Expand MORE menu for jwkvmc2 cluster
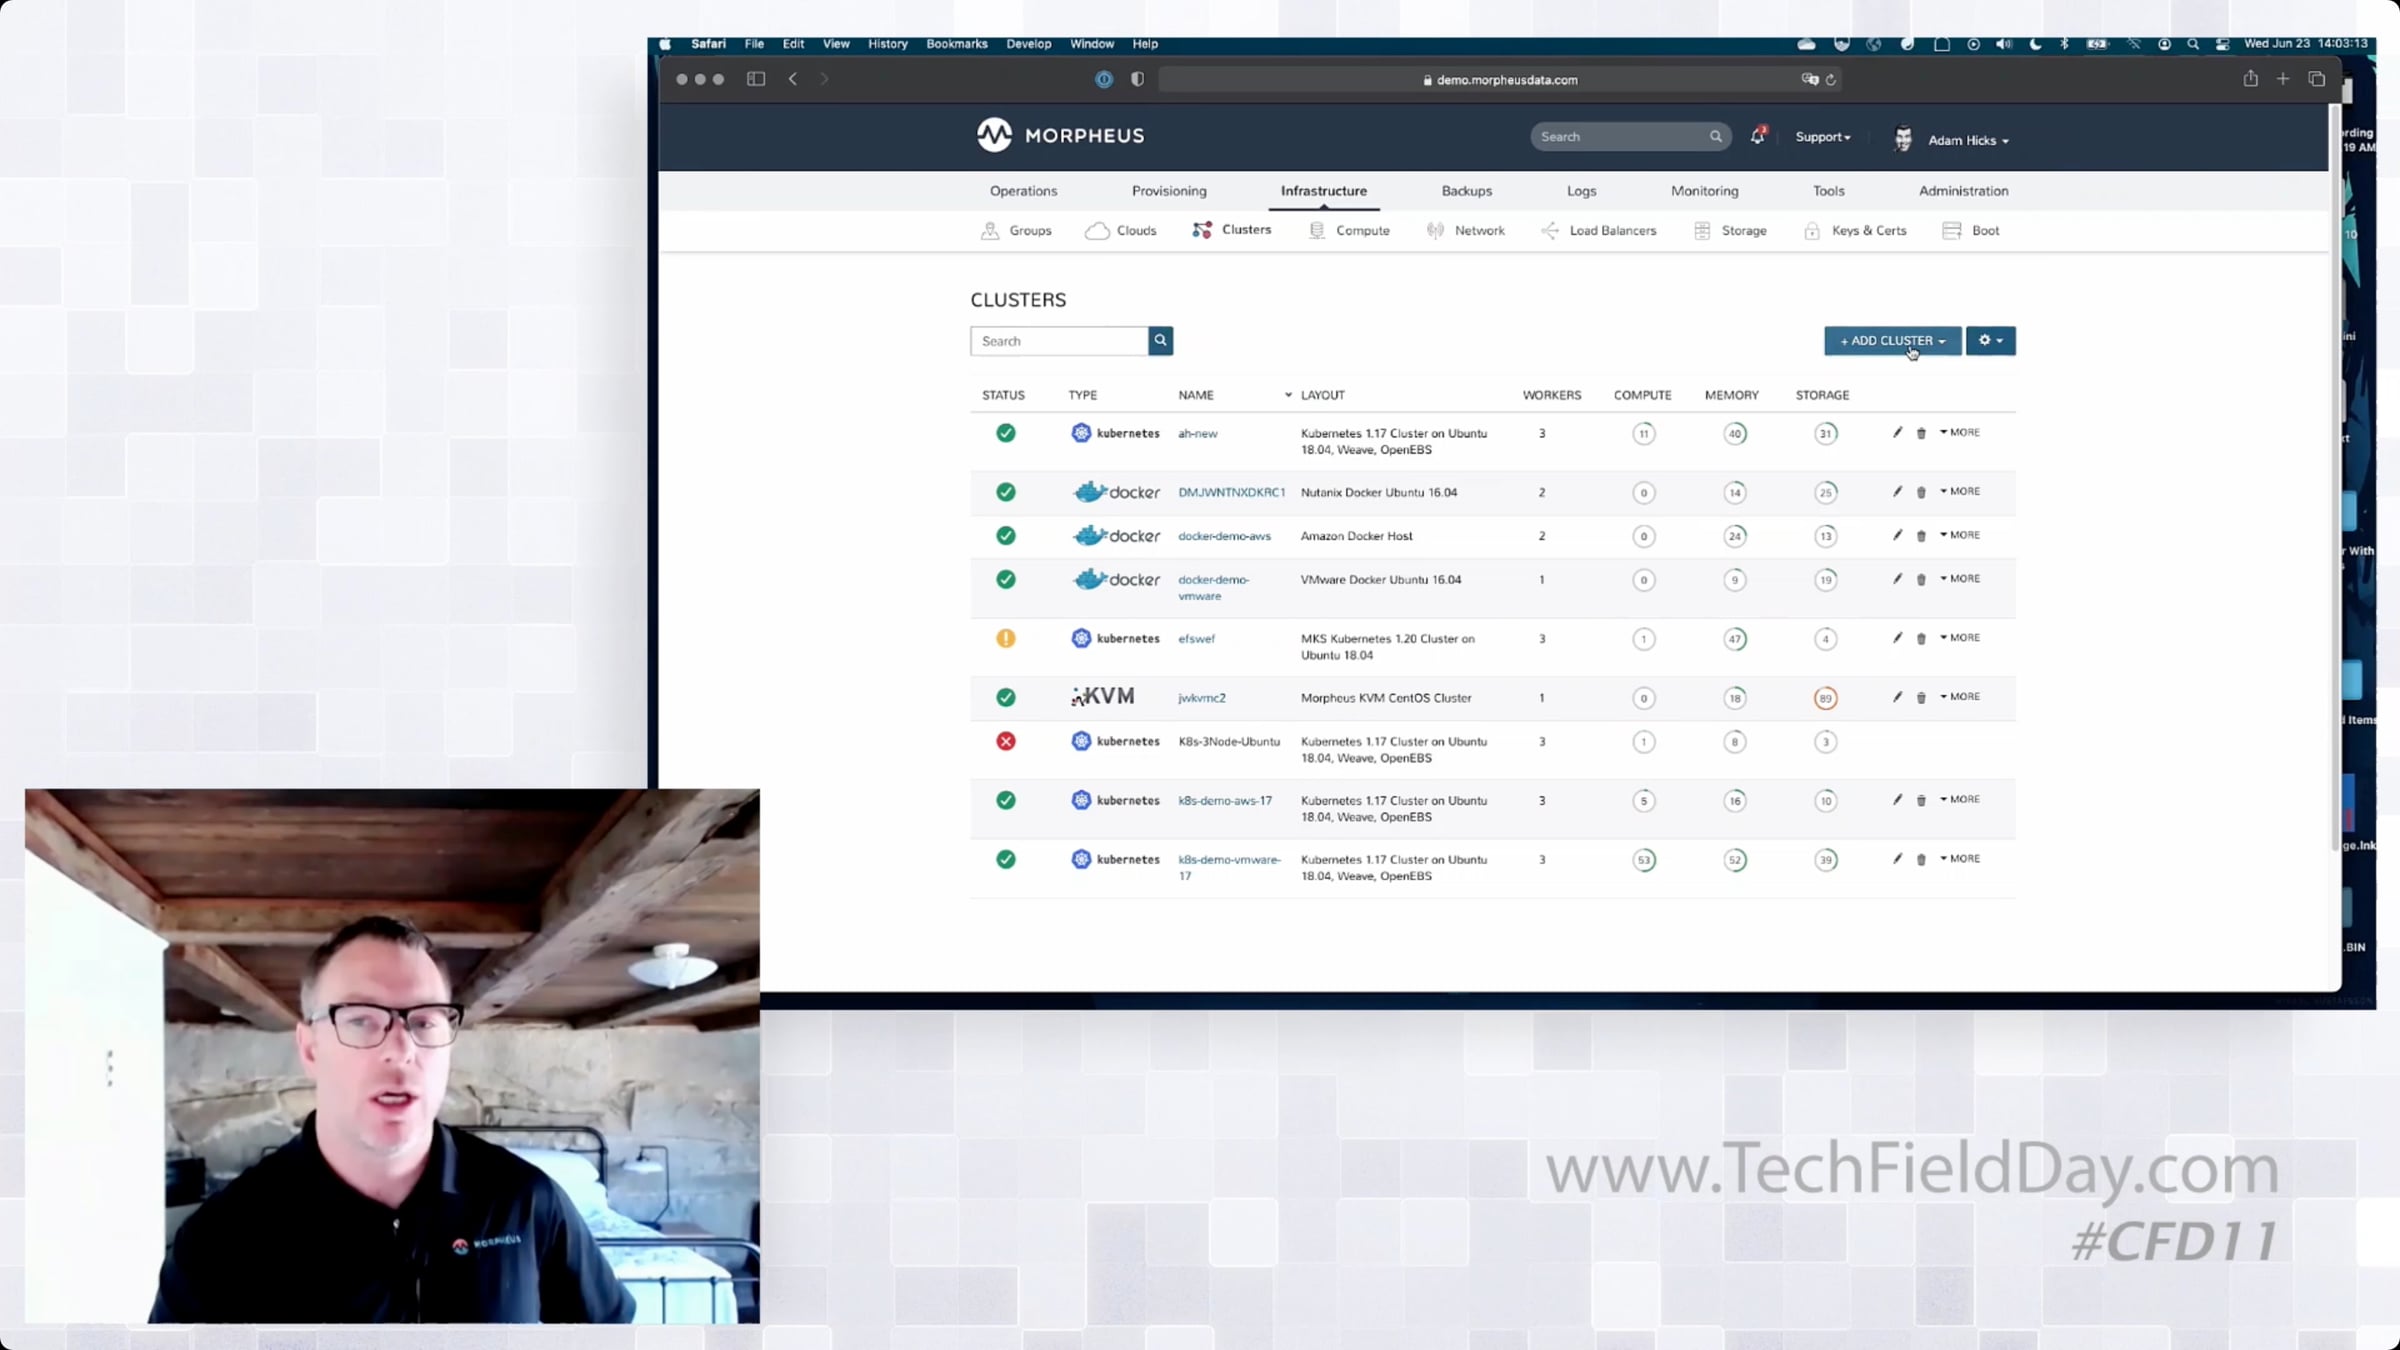The image size is (2400, 1350). [x=1960, y=697]
